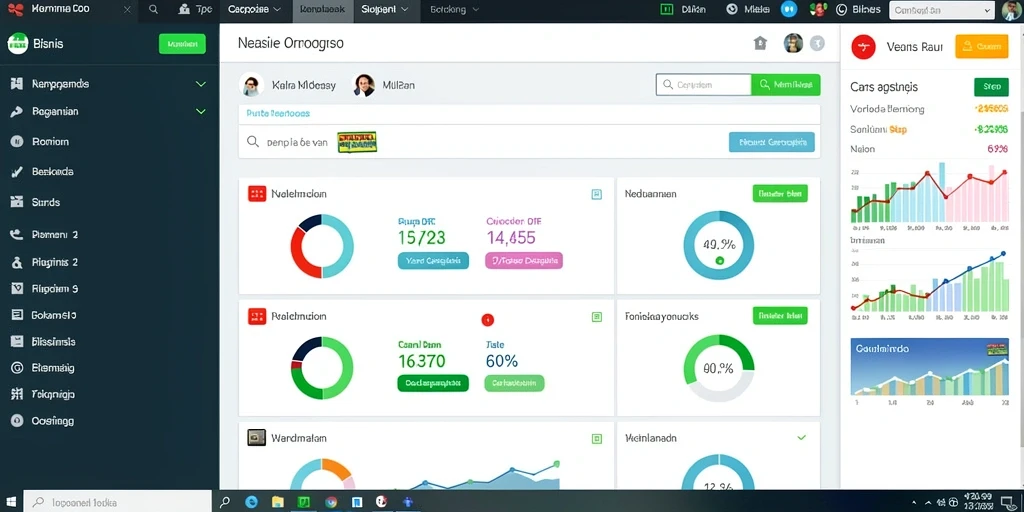Viewport: 1024px width, 512px height.
Task: Toggle the green square in Rolelmoion card
Action: [596, 317]
